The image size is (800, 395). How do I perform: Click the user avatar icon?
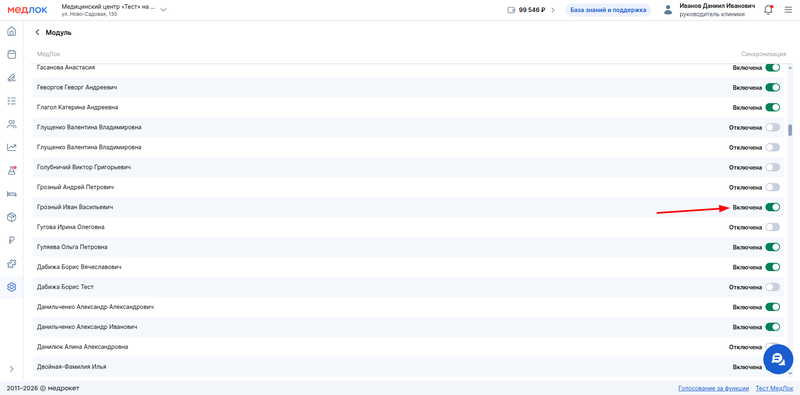pos(668,10)
